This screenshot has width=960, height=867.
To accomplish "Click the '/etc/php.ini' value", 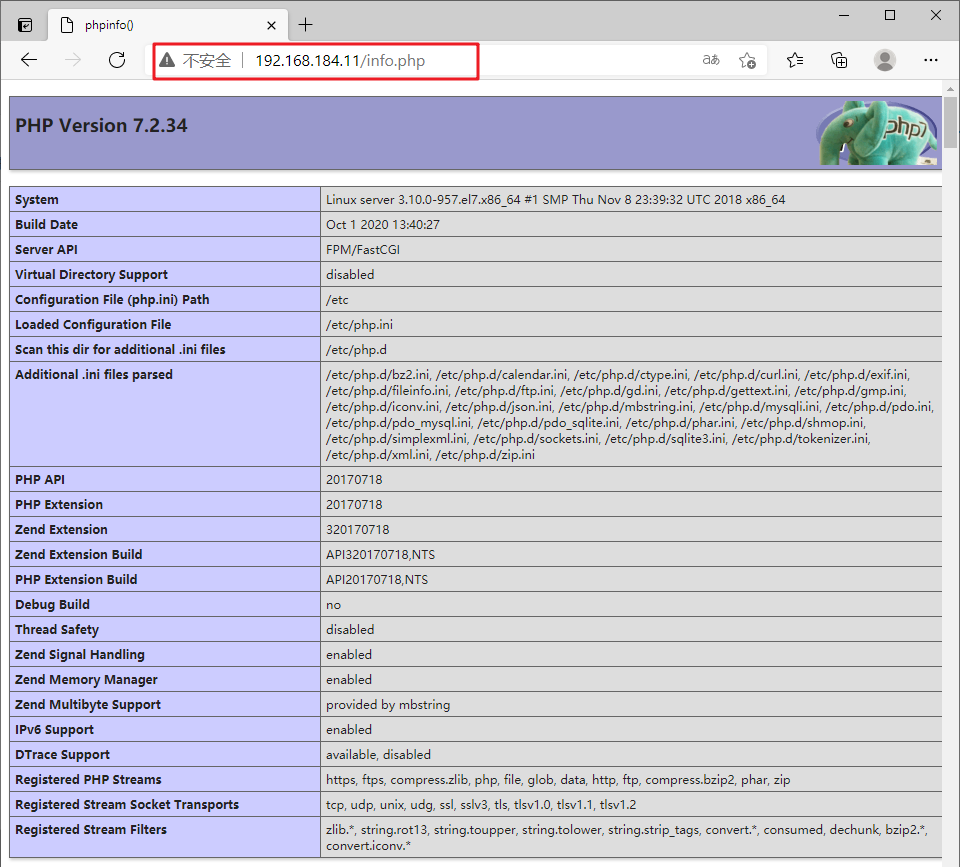I will coord(359,325).
